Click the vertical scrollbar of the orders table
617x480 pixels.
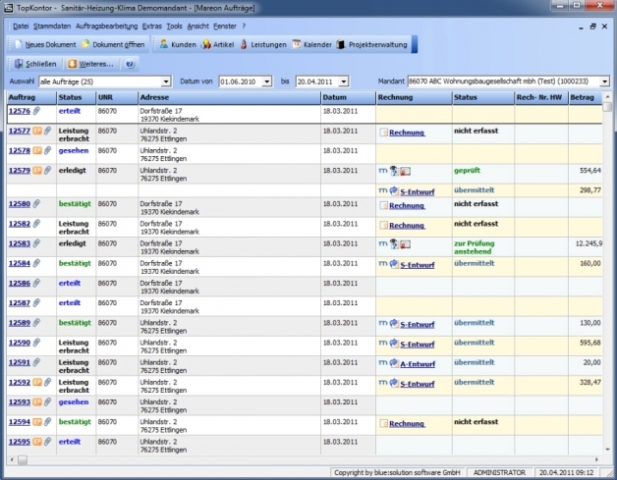[609, 280]
